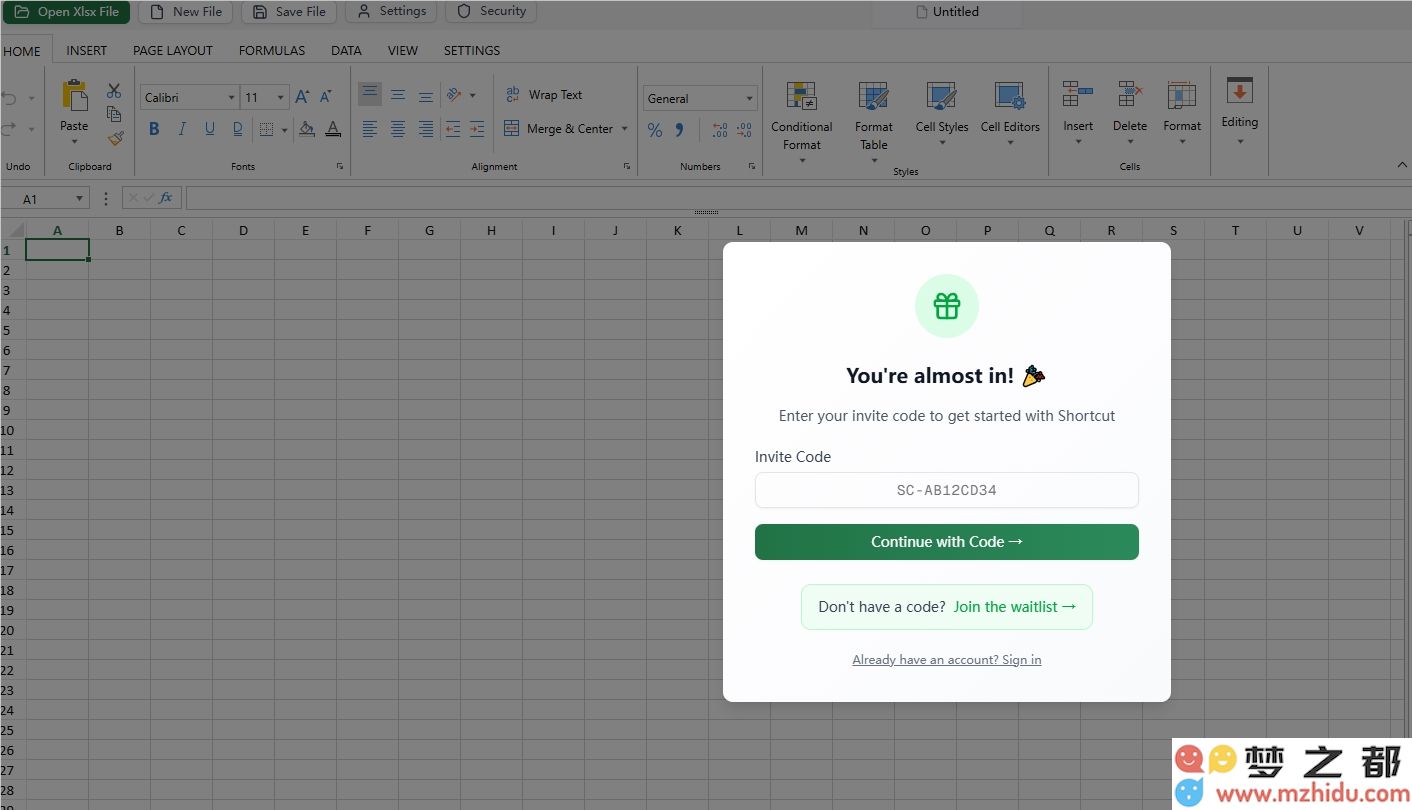Click the Decrease Decimal icon
This screenshot has width=1412, height=810.
[744, 130]
